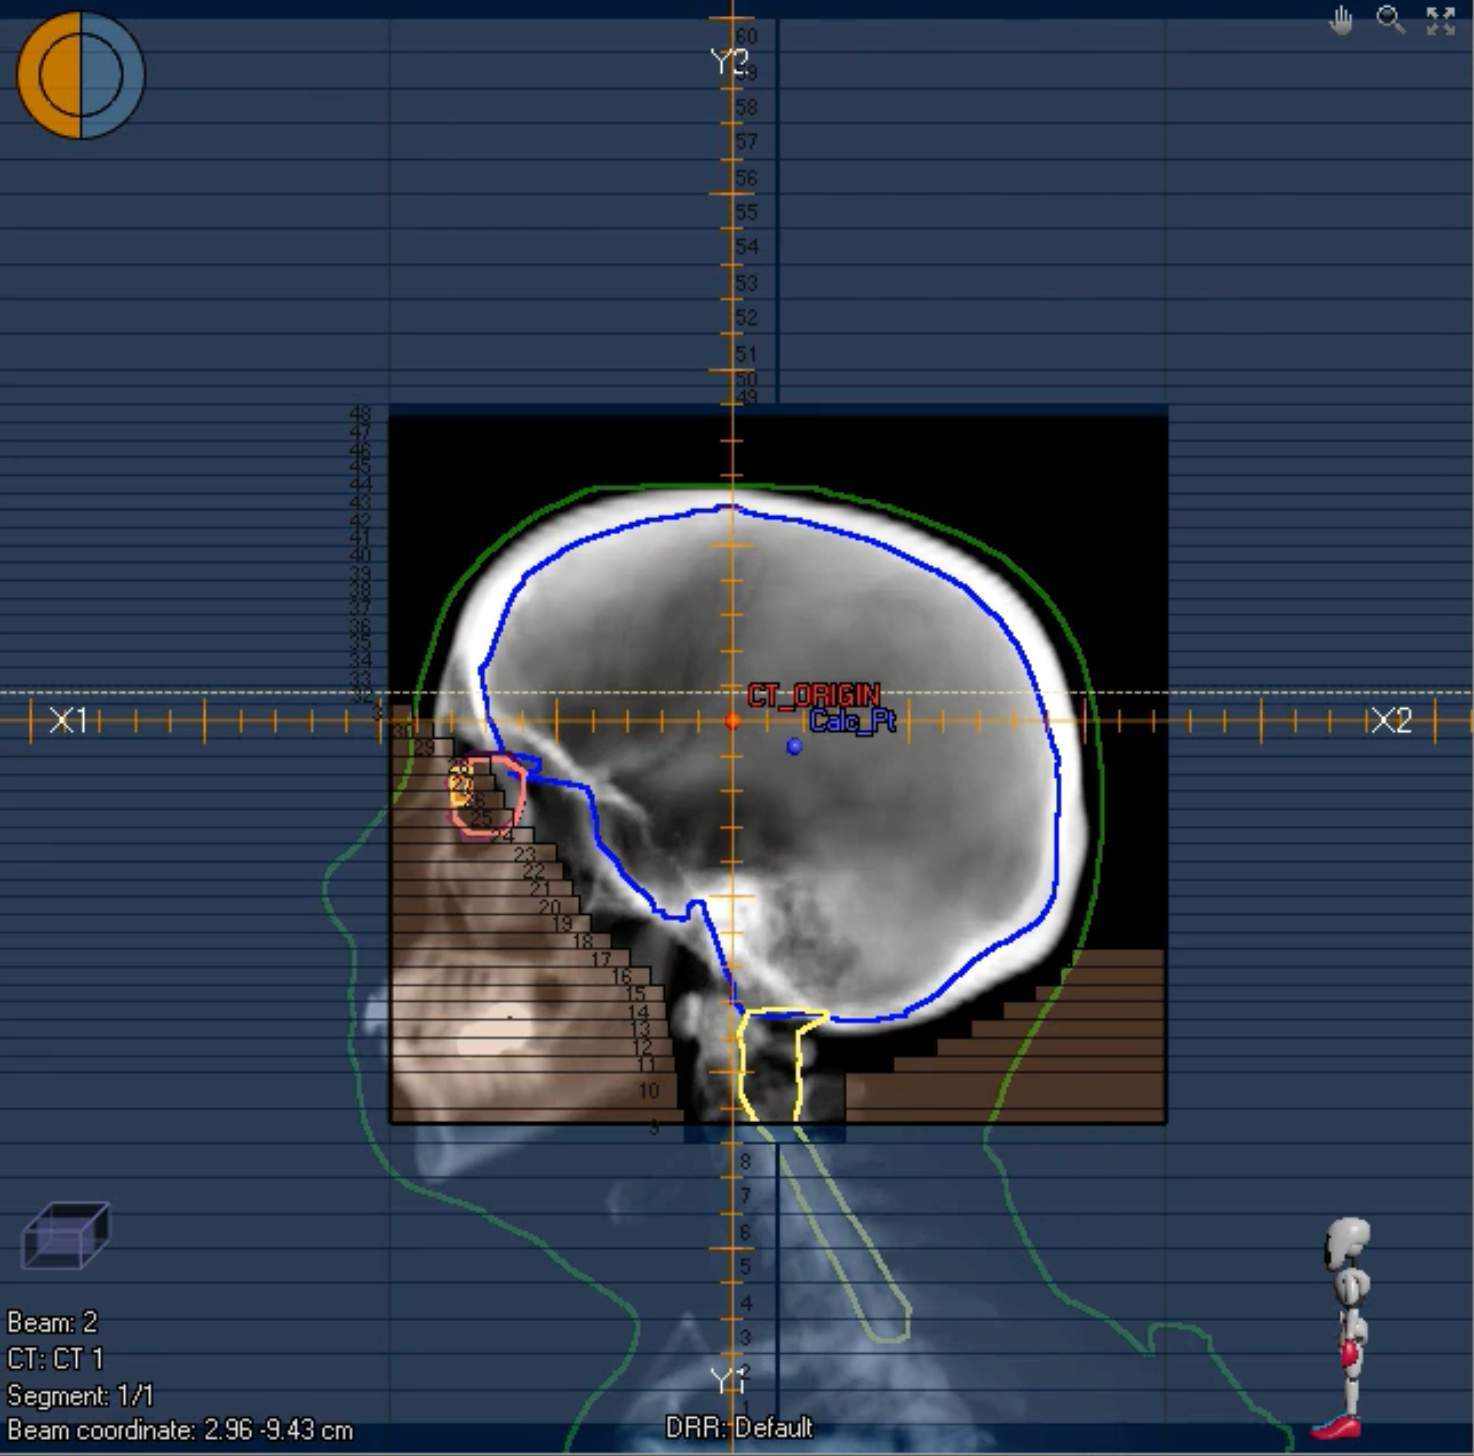The height and width of the screenshot is (1456, 1474).
Task: Select the X2 jaw label
Action: (x=1391, y=720)
